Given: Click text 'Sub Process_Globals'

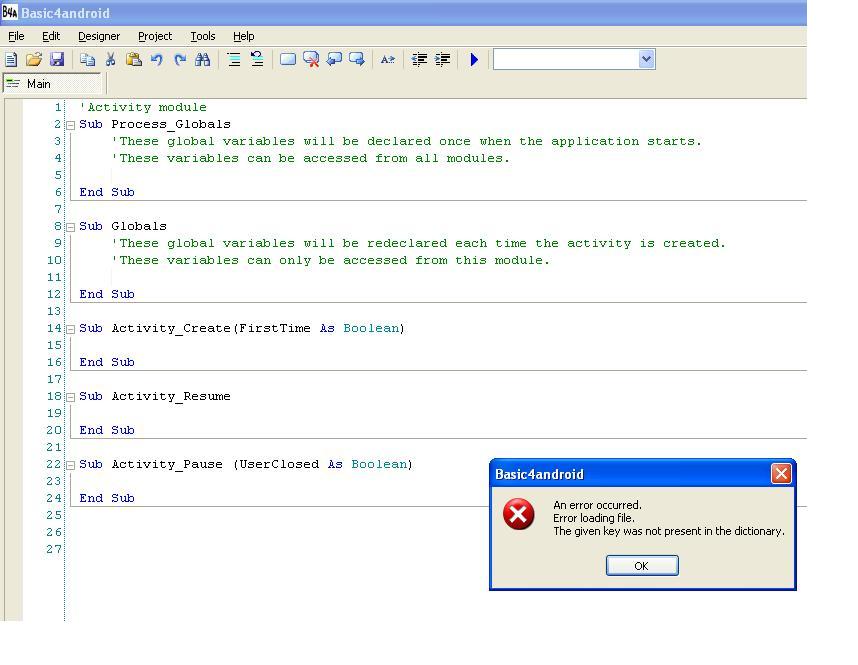Looking at the screenshot, I should pos(155,124).
